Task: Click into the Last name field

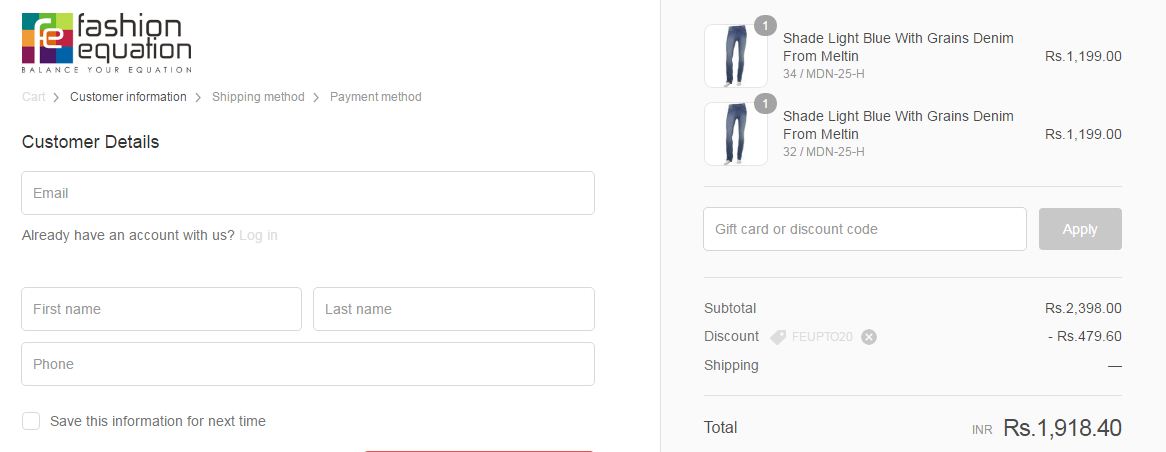Action: pos(454,309)
